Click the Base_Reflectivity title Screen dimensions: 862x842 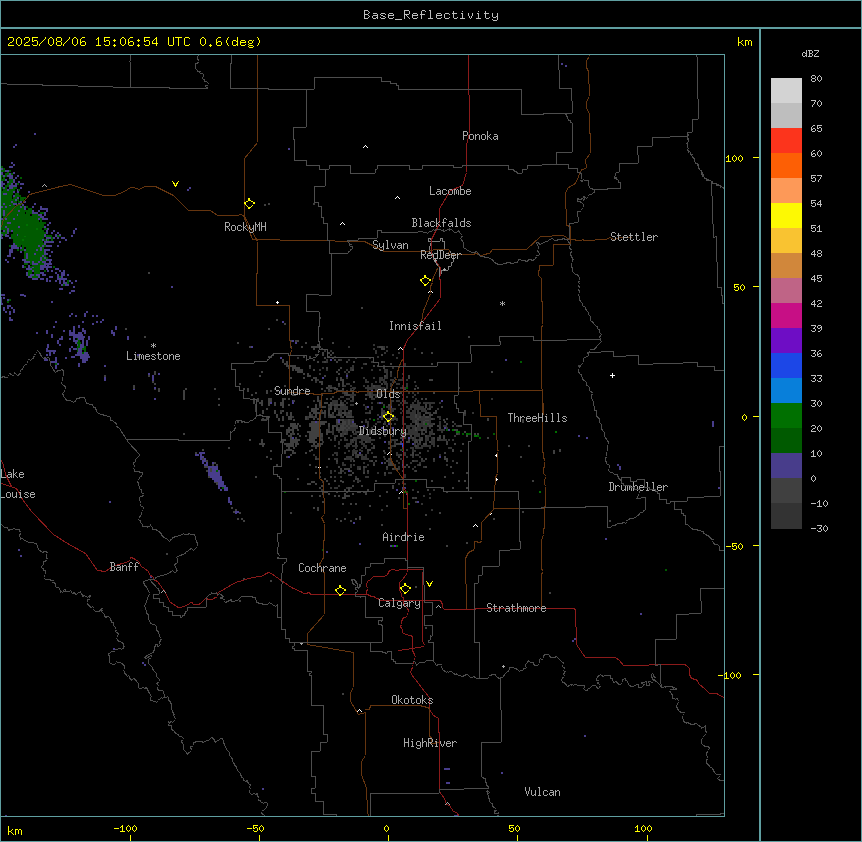[x=431, y=15]
